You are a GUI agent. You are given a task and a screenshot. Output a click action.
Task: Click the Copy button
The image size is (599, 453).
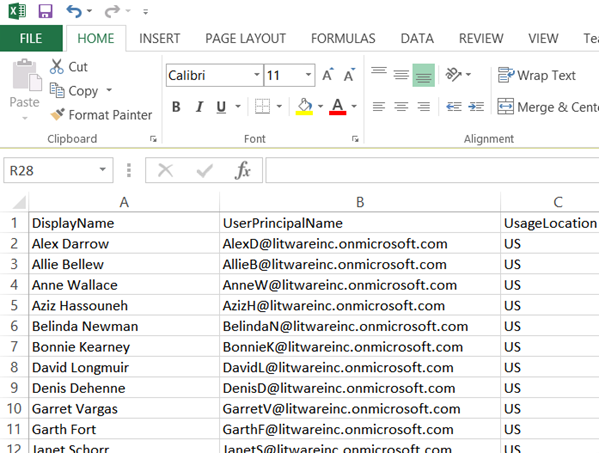point(74,91)
